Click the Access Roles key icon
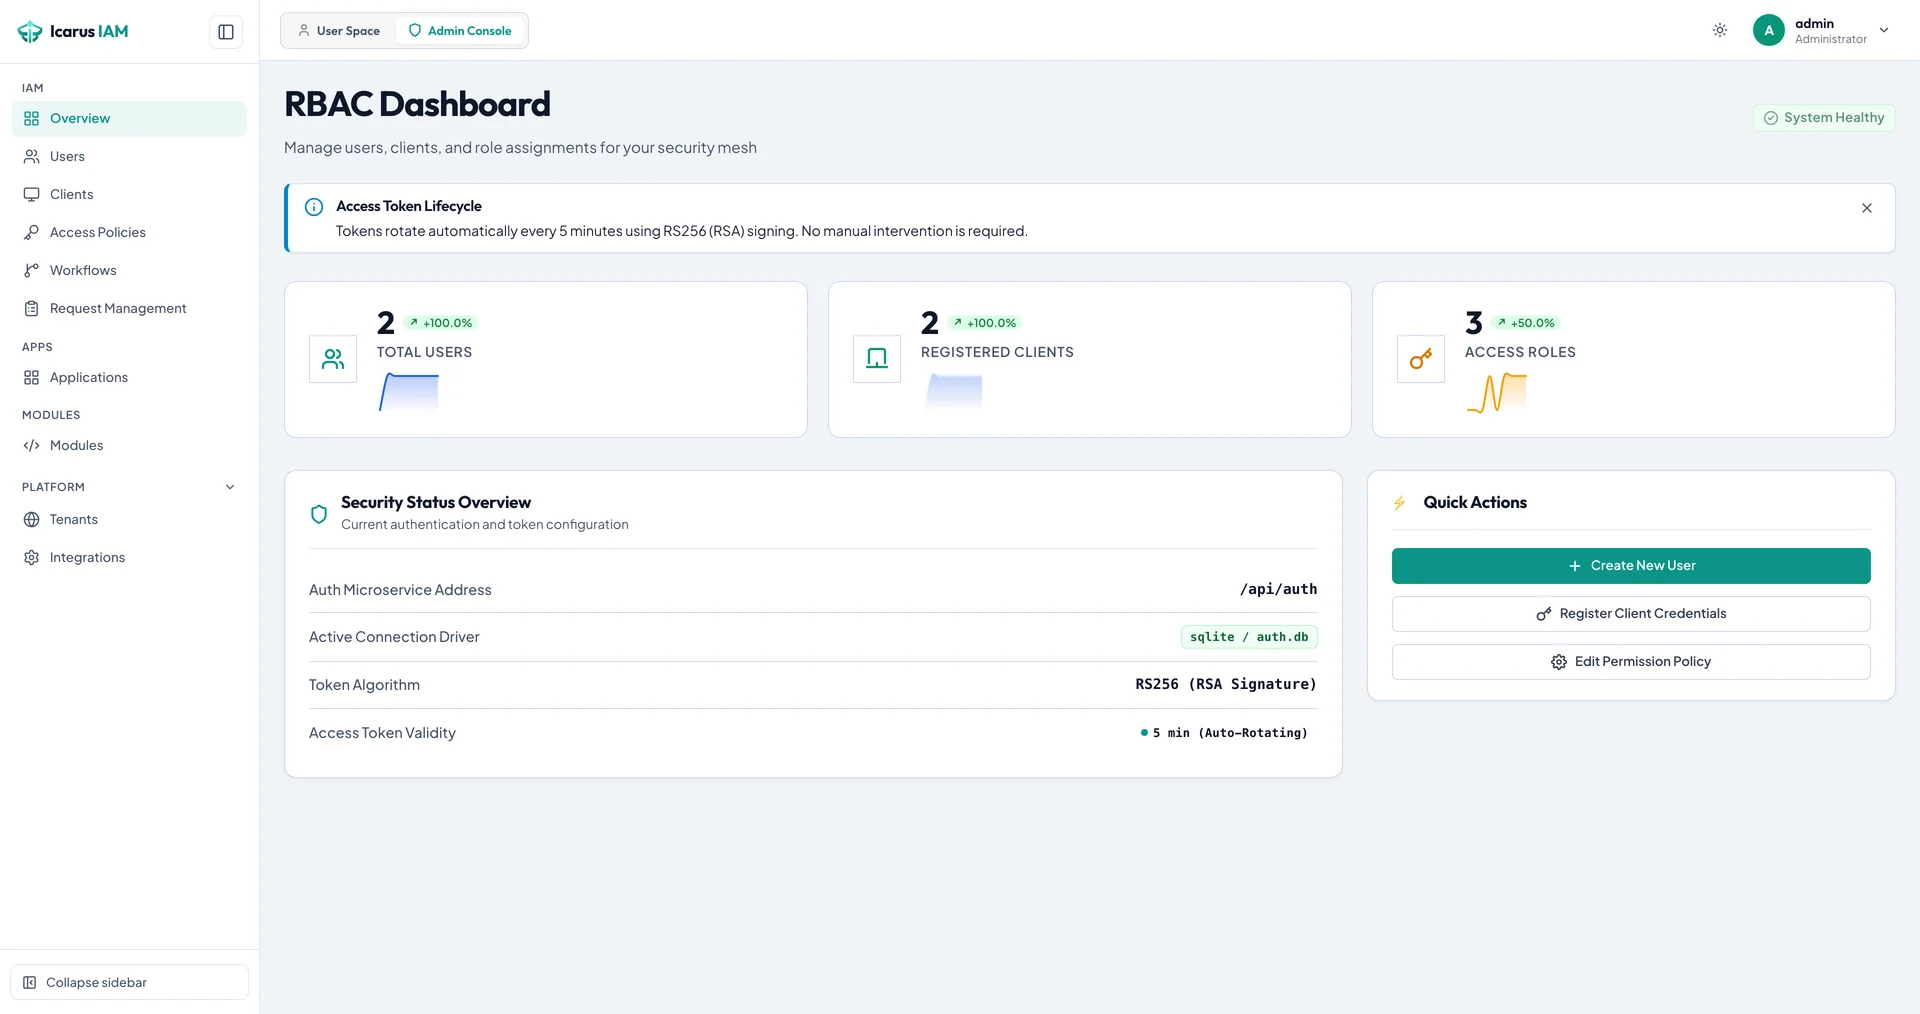This screenshot has width=1920, height=1014. (1421, 359)
